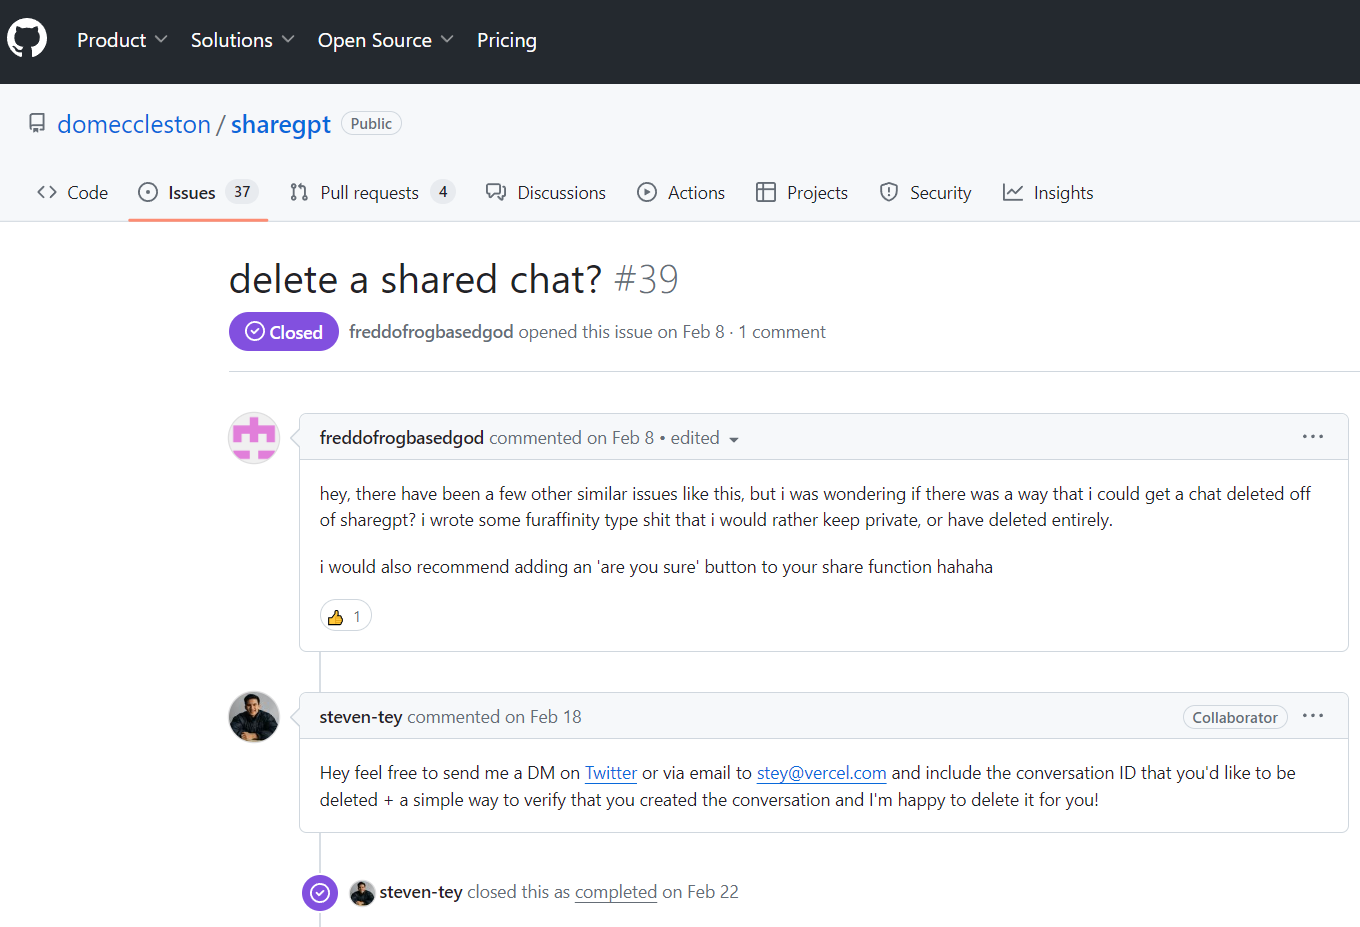Click the Actions play-circle icon
This screenshot has width=1360, height=927.
[647, 192]
